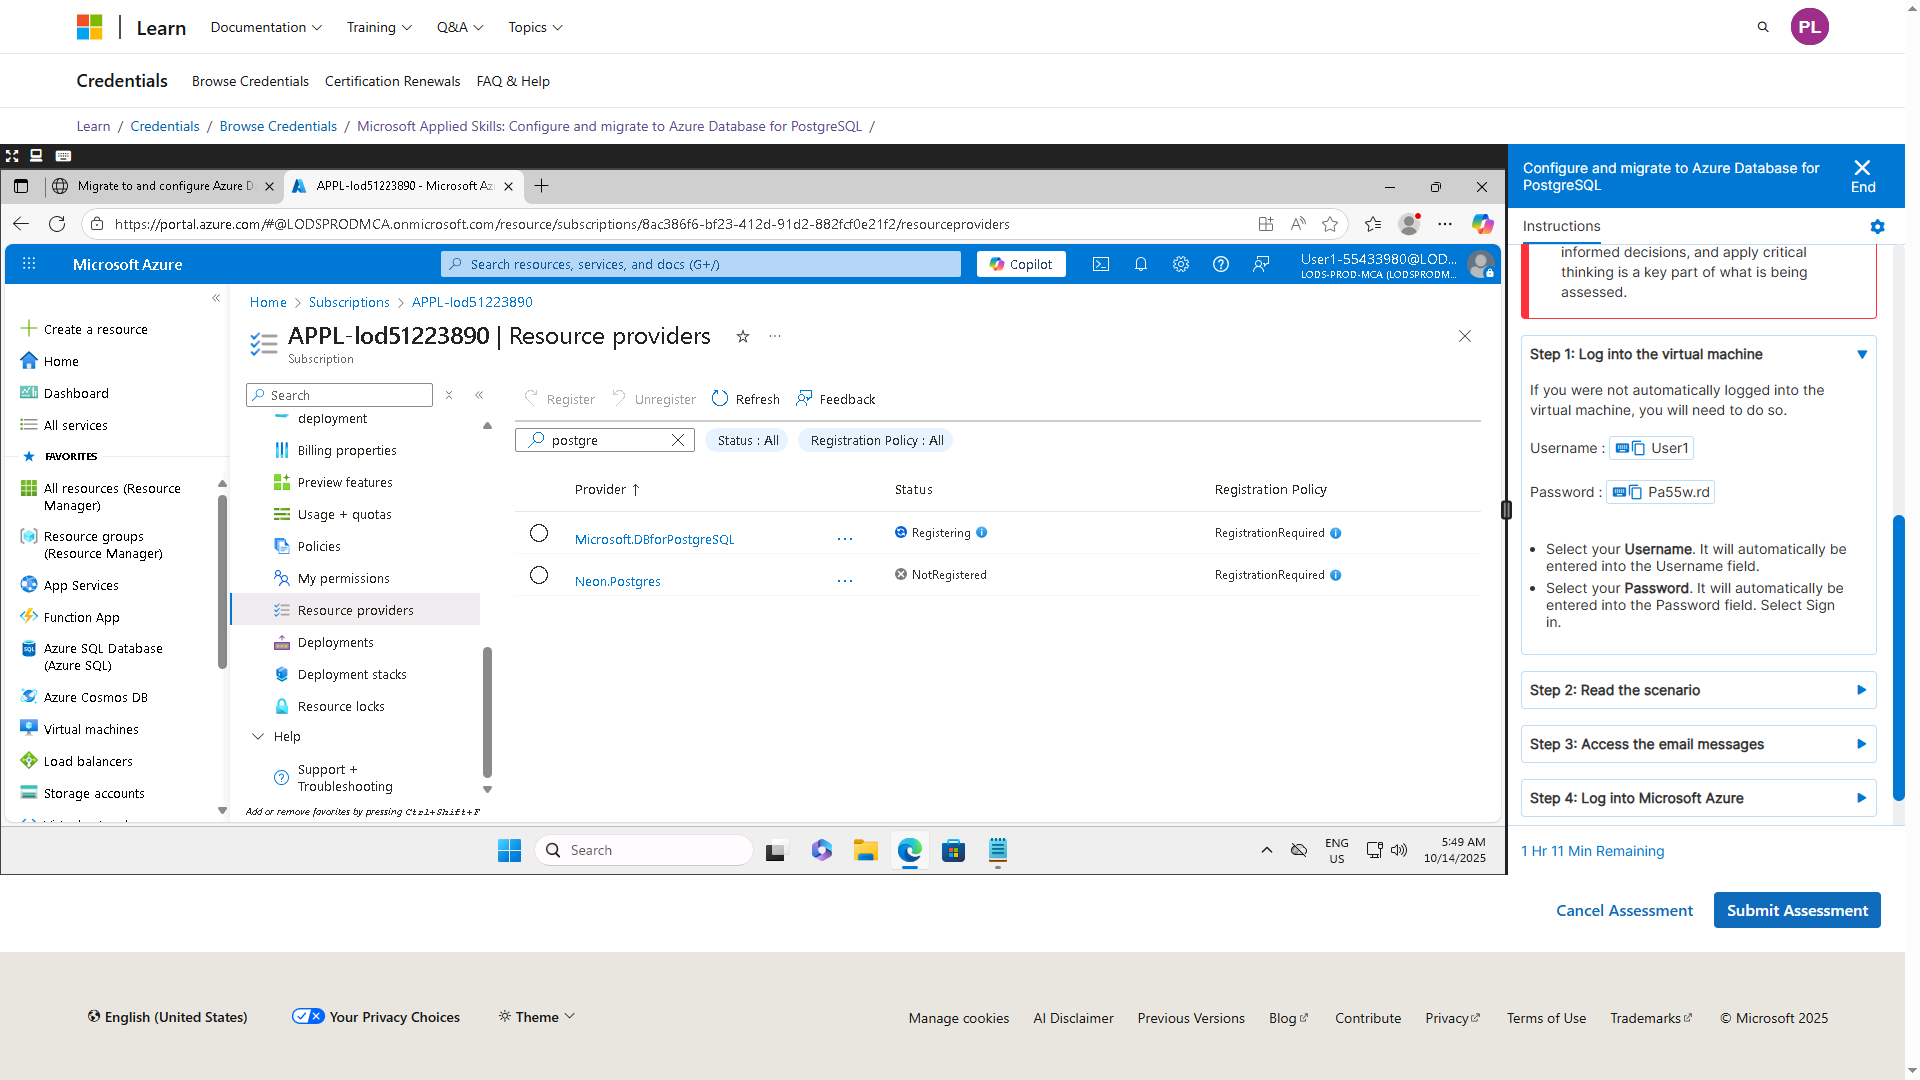Screen dimensions: 1920x1080
Task: Click the instructions panel settings gear
Action: pos(1877,227)
